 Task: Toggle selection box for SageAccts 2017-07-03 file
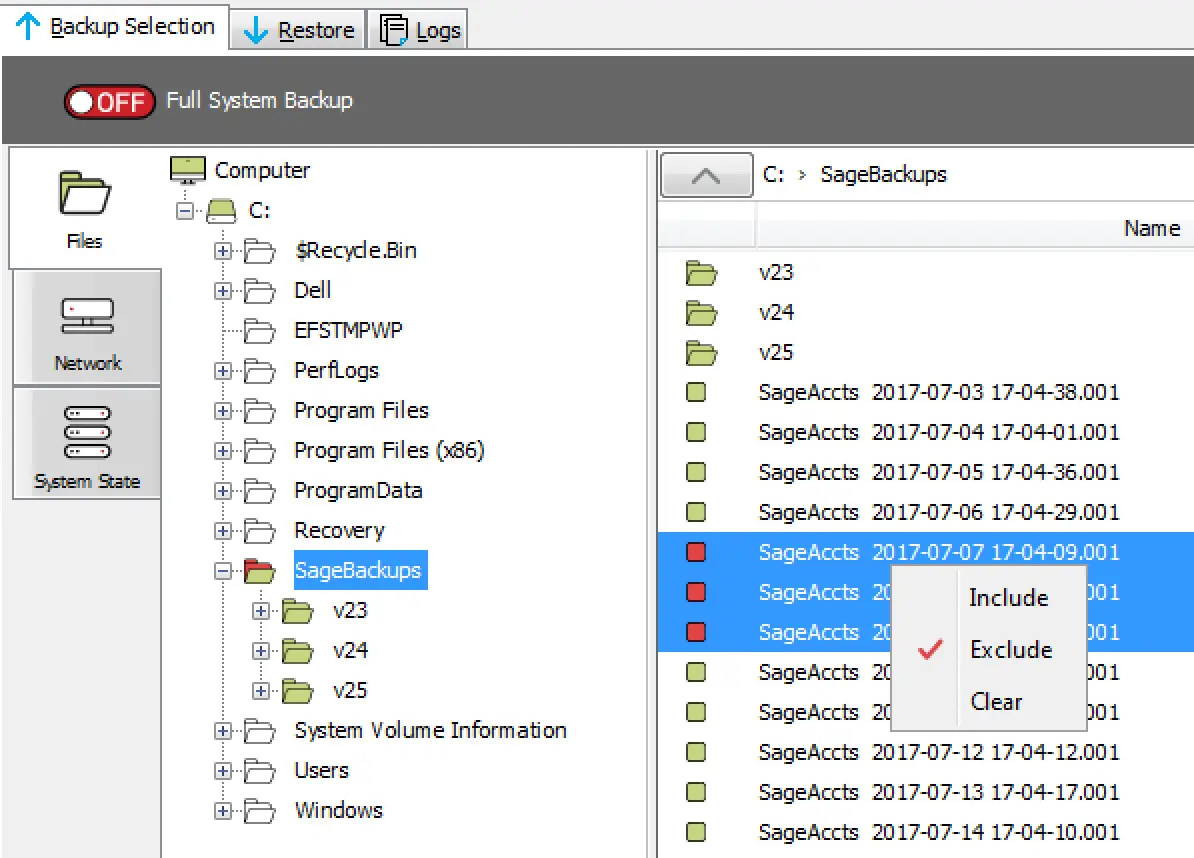click(x=696, y=392)
